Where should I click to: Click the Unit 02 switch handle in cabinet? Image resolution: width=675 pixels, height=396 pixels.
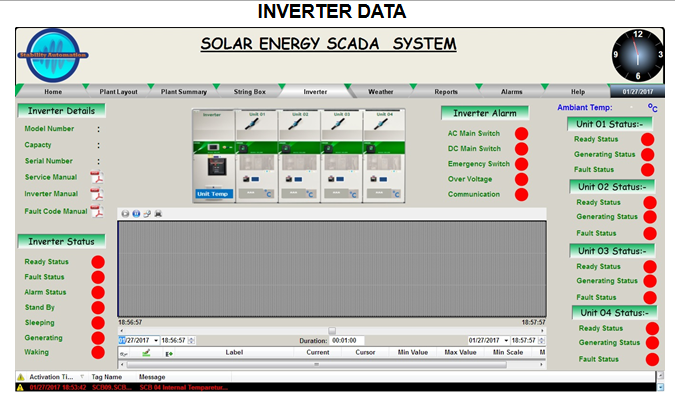295,124
